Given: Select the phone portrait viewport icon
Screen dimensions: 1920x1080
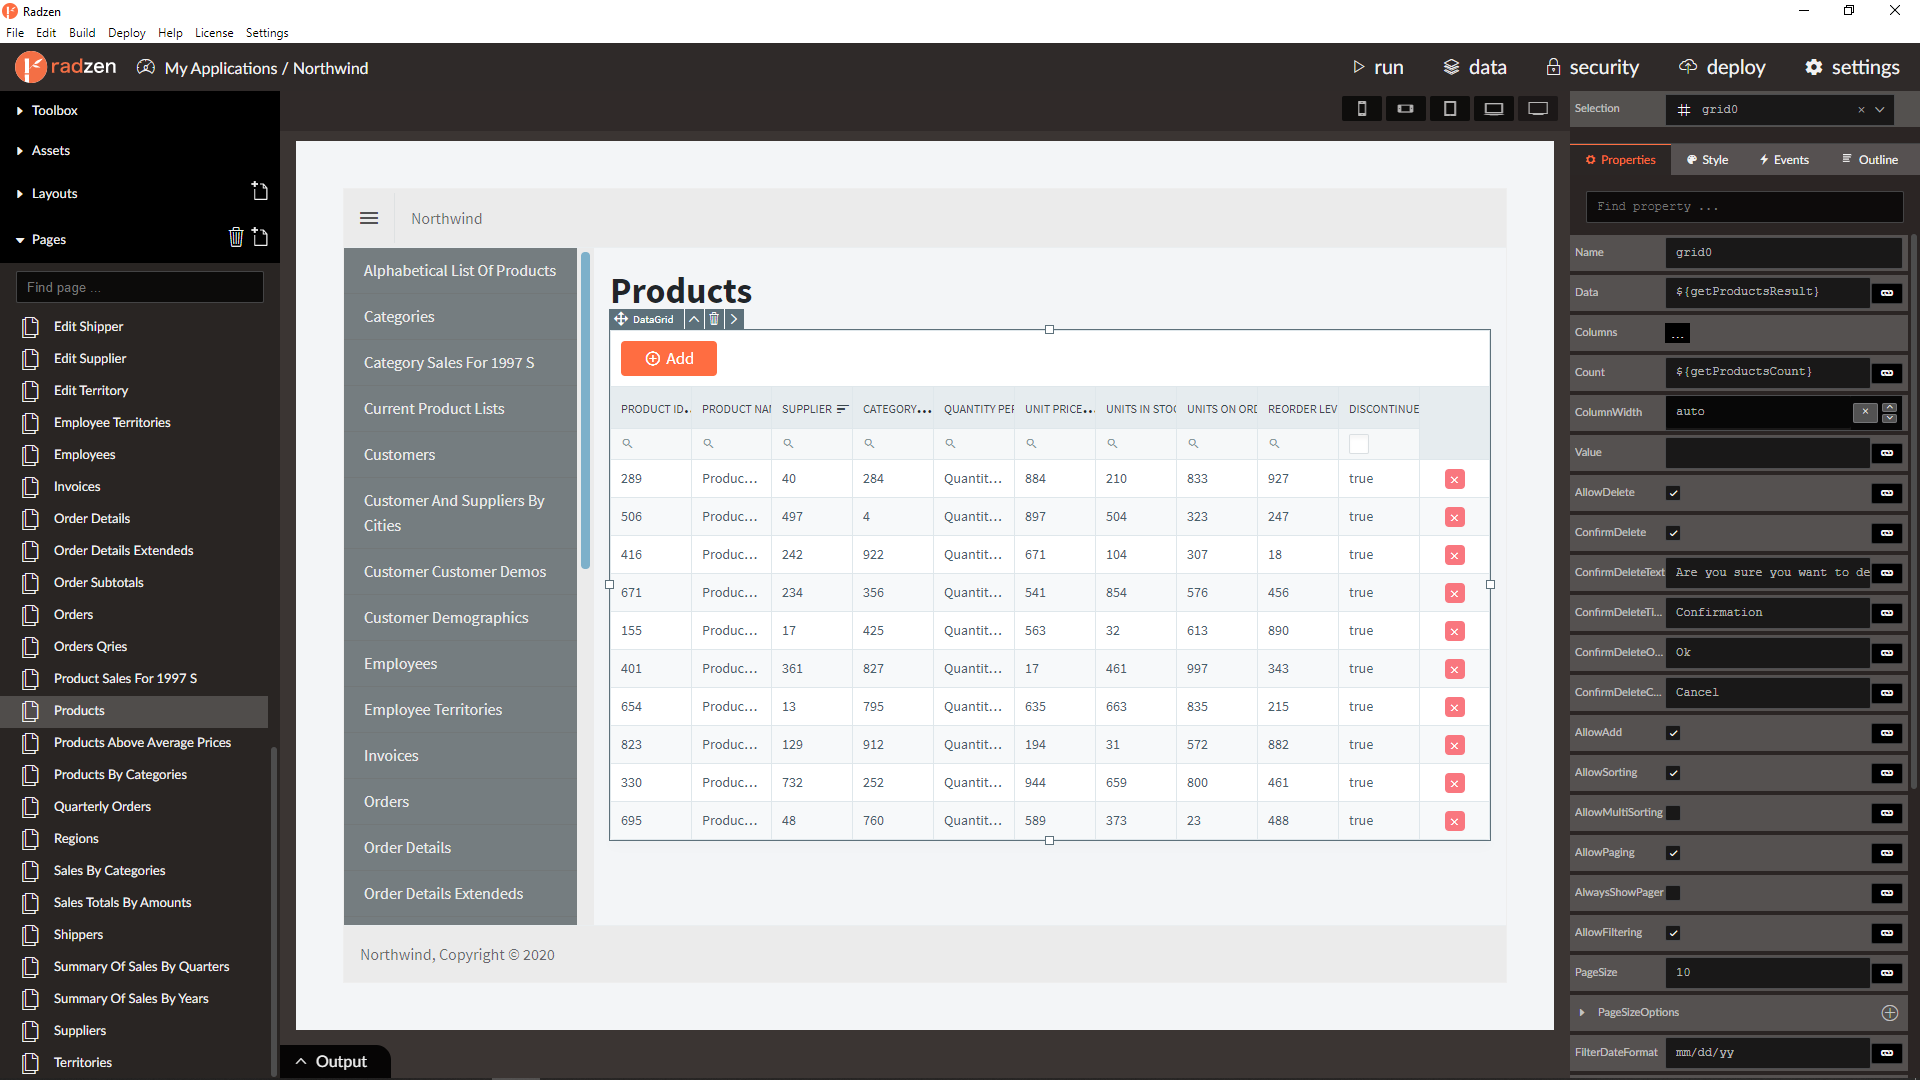Looking at the screenshot, I should click(x=1361, y=108).
